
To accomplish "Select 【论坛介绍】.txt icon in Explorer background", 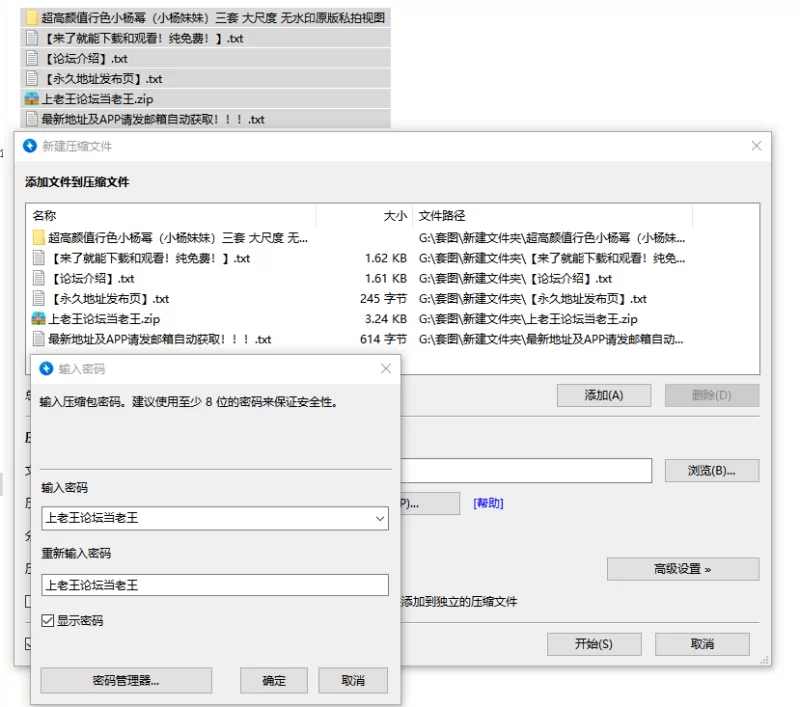I will (32, 58).
